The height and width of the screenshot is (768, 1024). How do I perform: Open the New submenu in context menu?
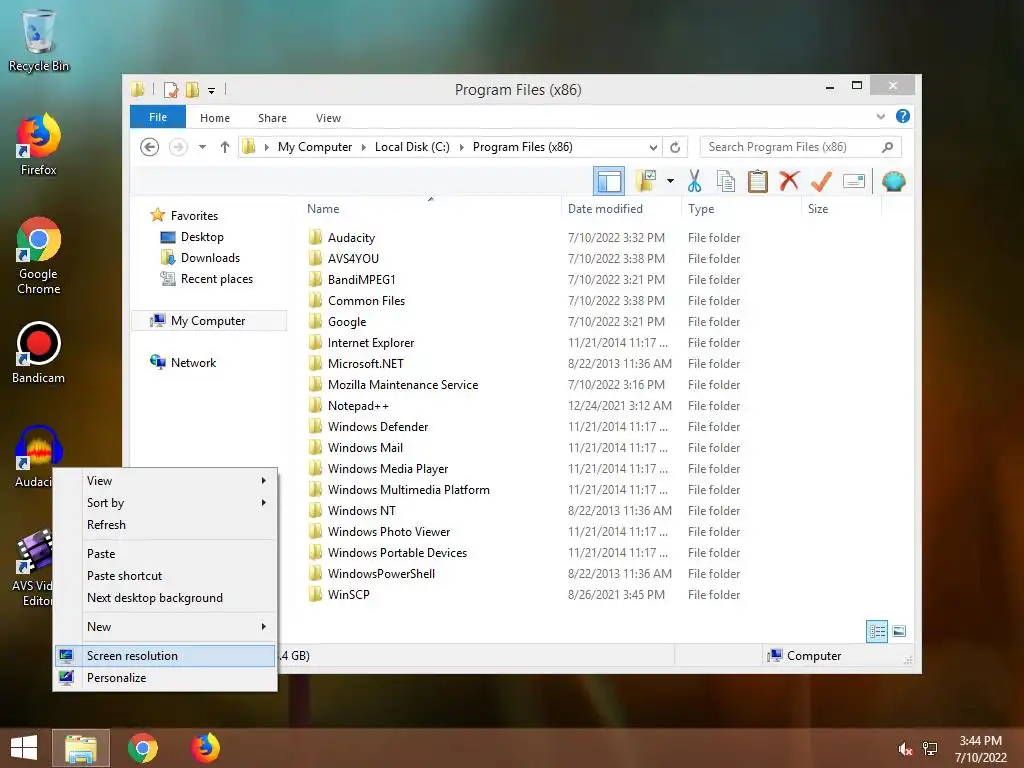166,627
